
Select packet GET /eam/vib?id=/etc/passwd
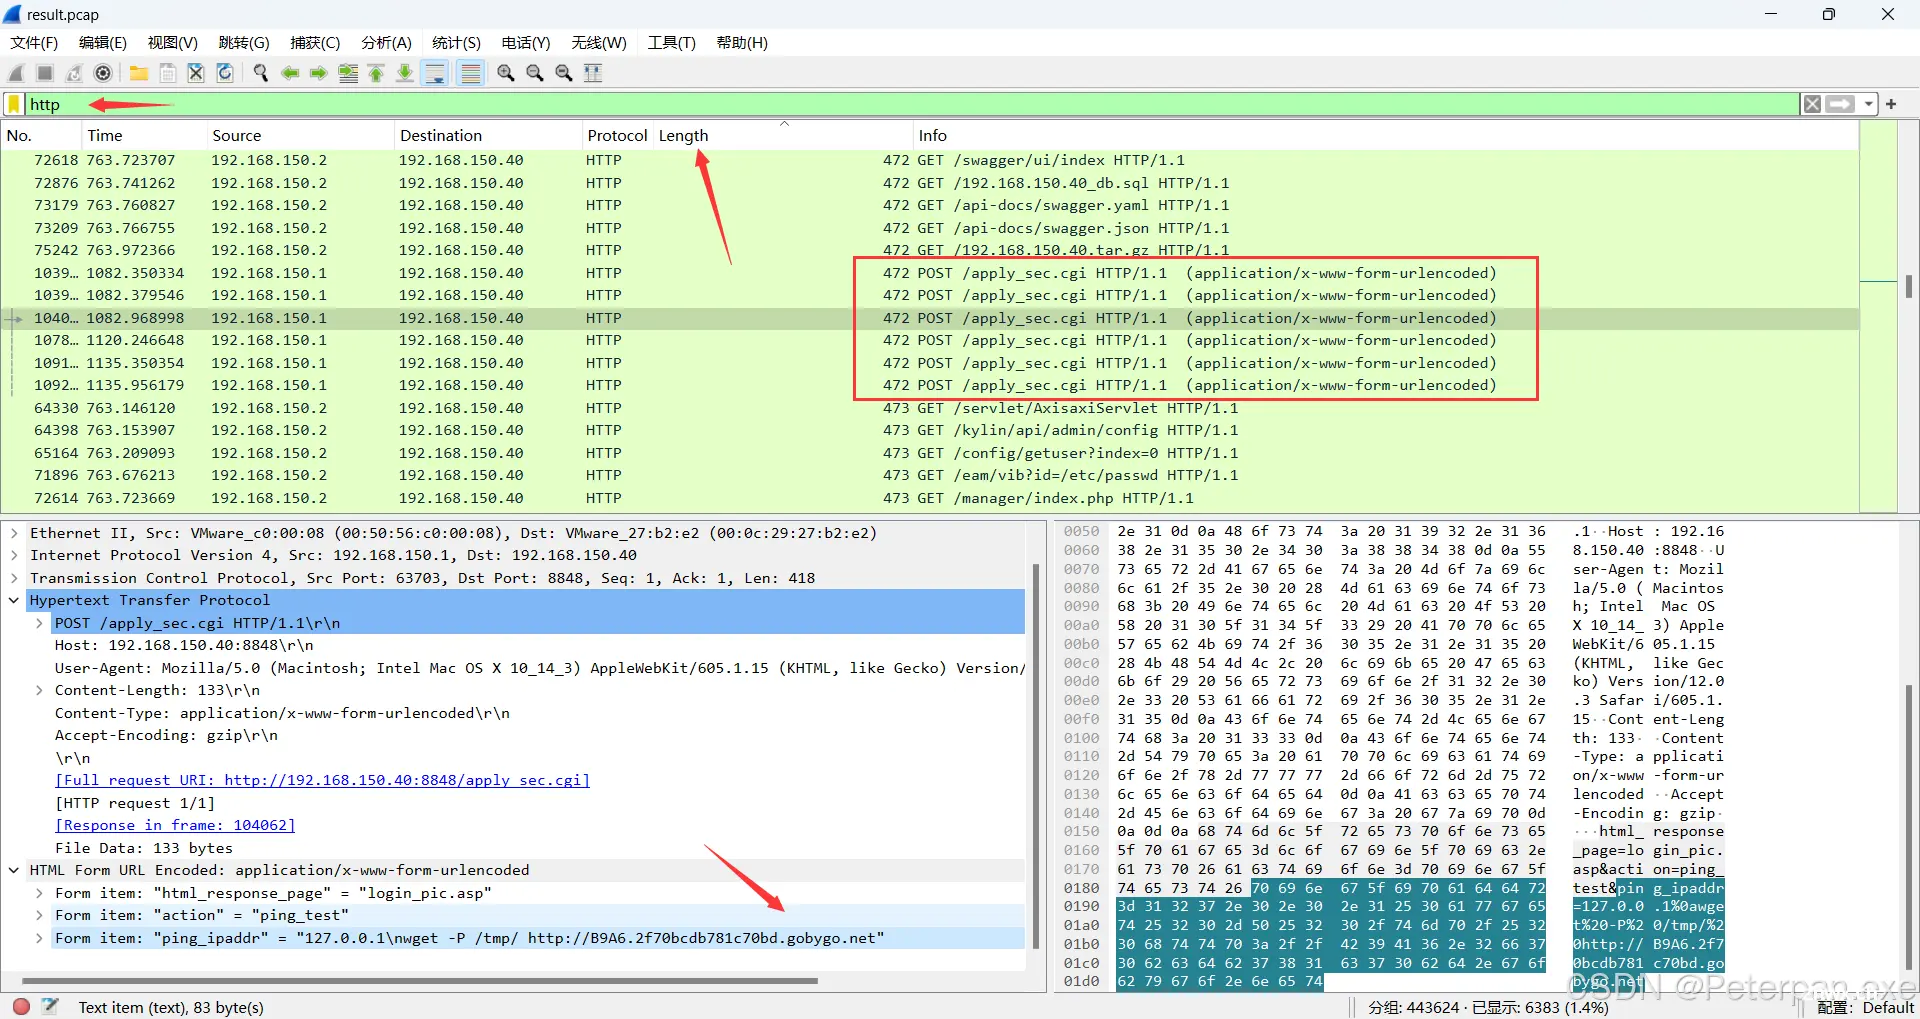click(x=930, y=475)
